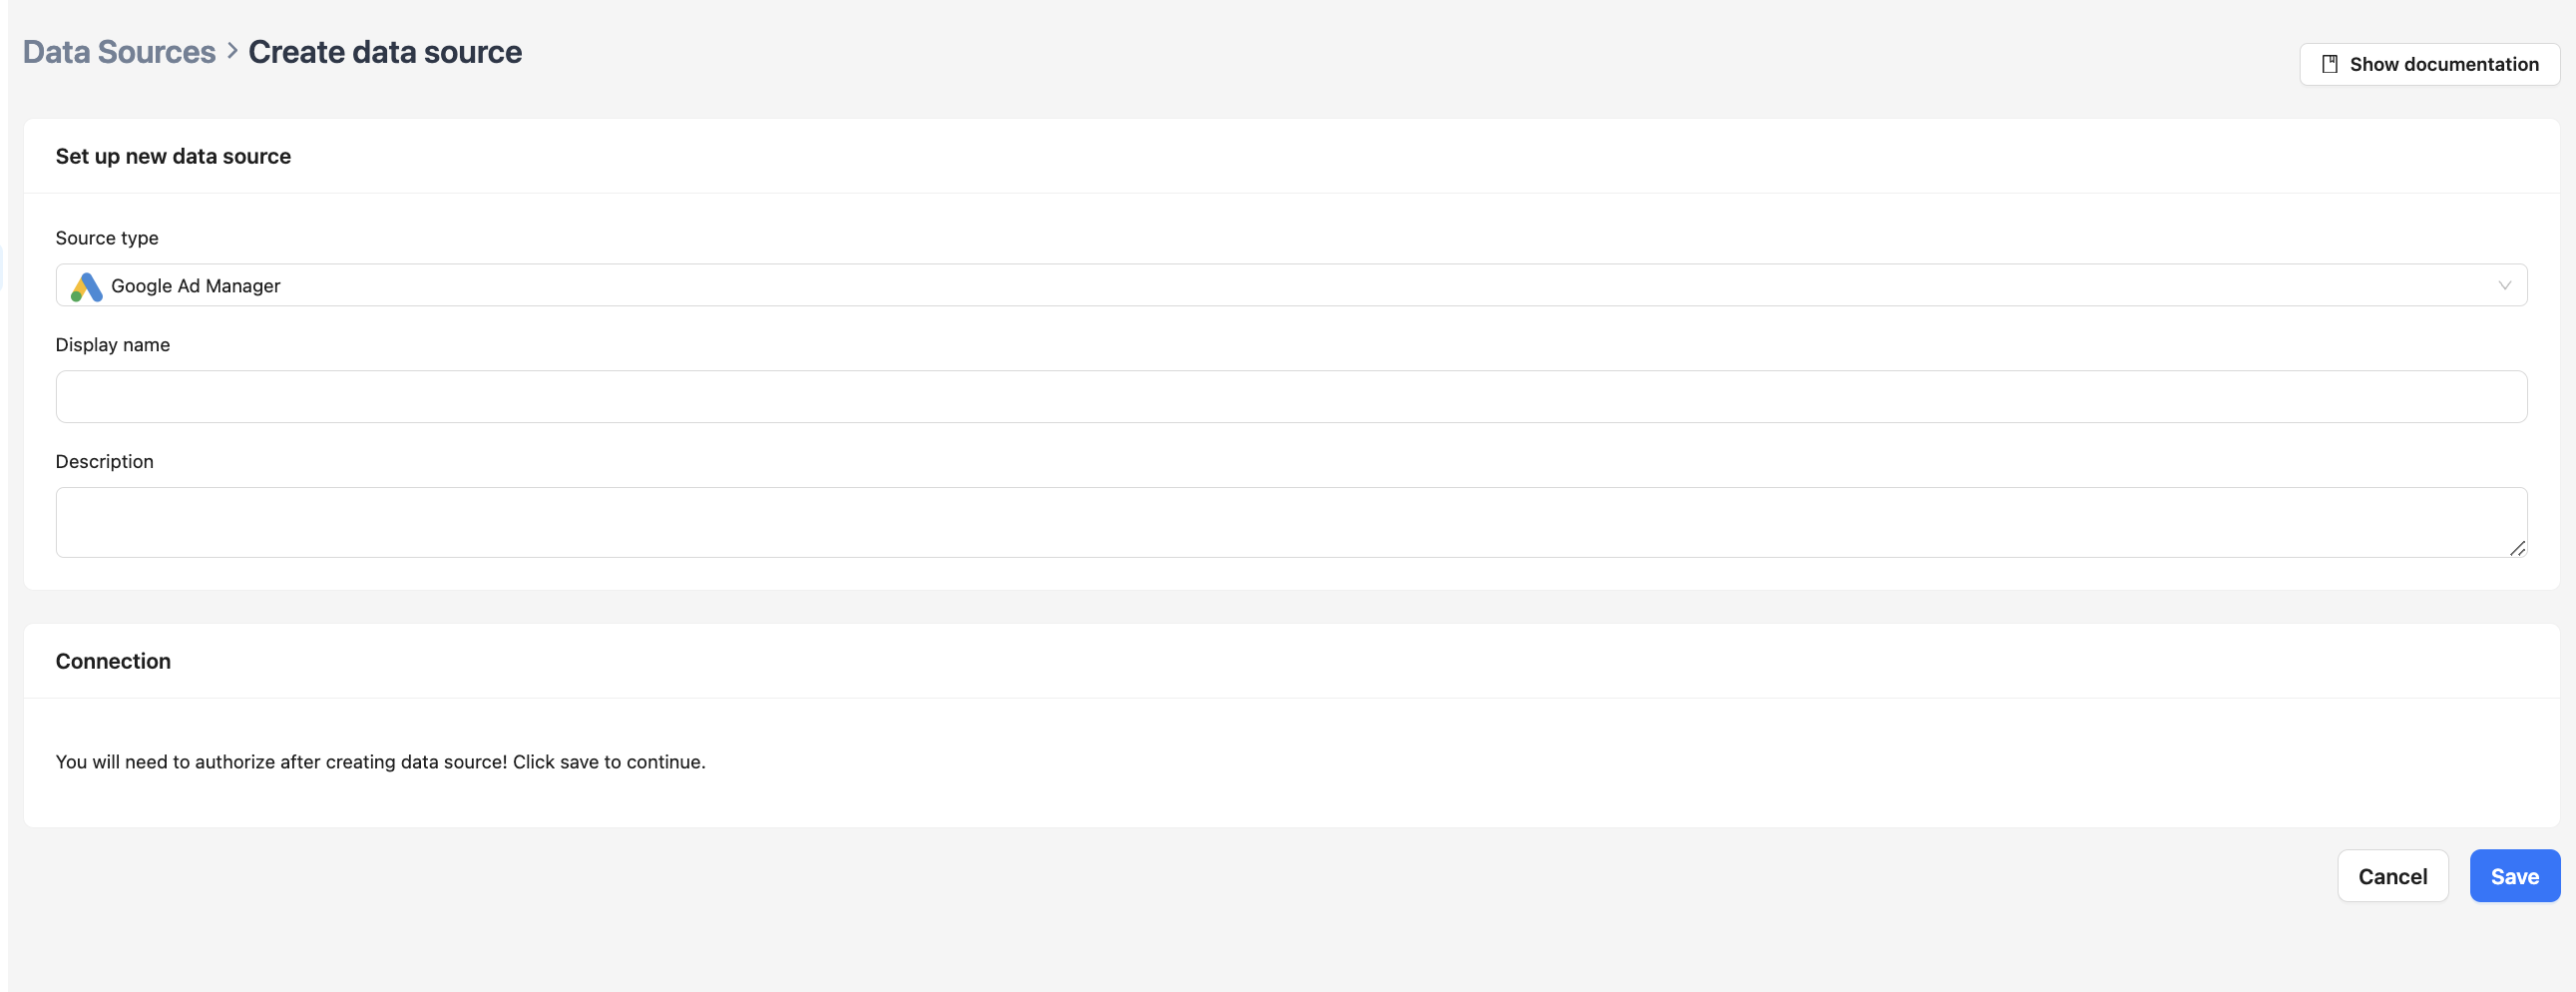Click the Google Ad Manager logo icon

click(x=87, y=287)
